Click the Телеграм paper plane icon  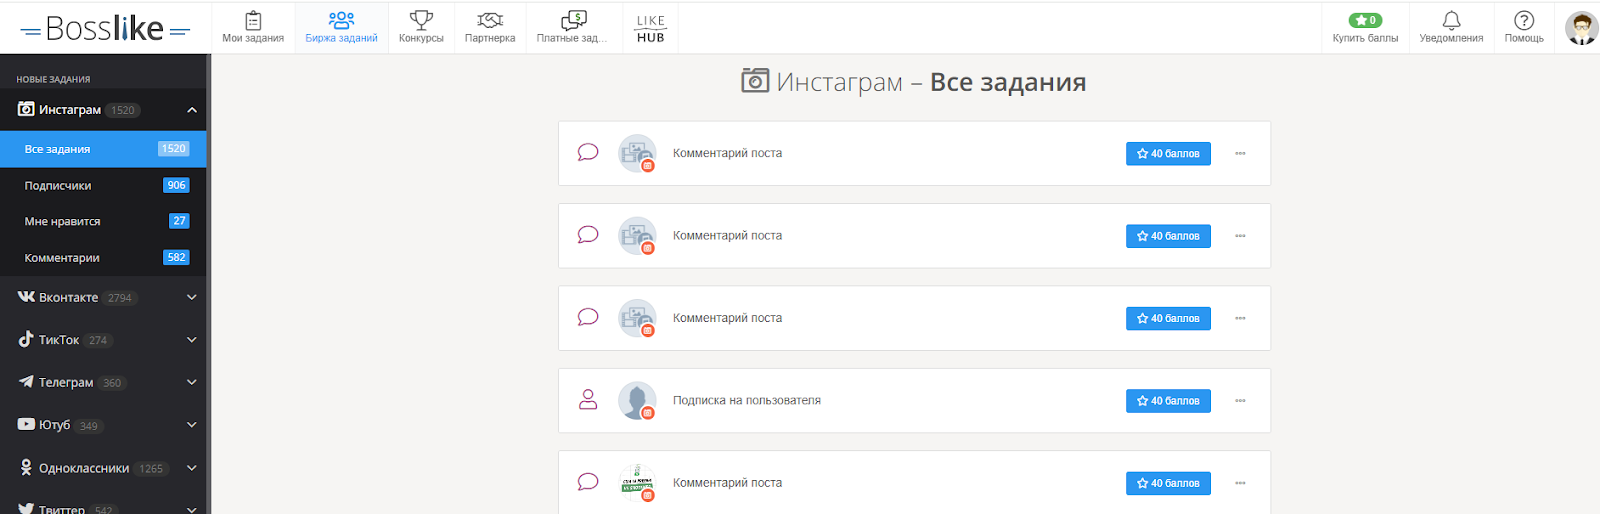(26, 381)
